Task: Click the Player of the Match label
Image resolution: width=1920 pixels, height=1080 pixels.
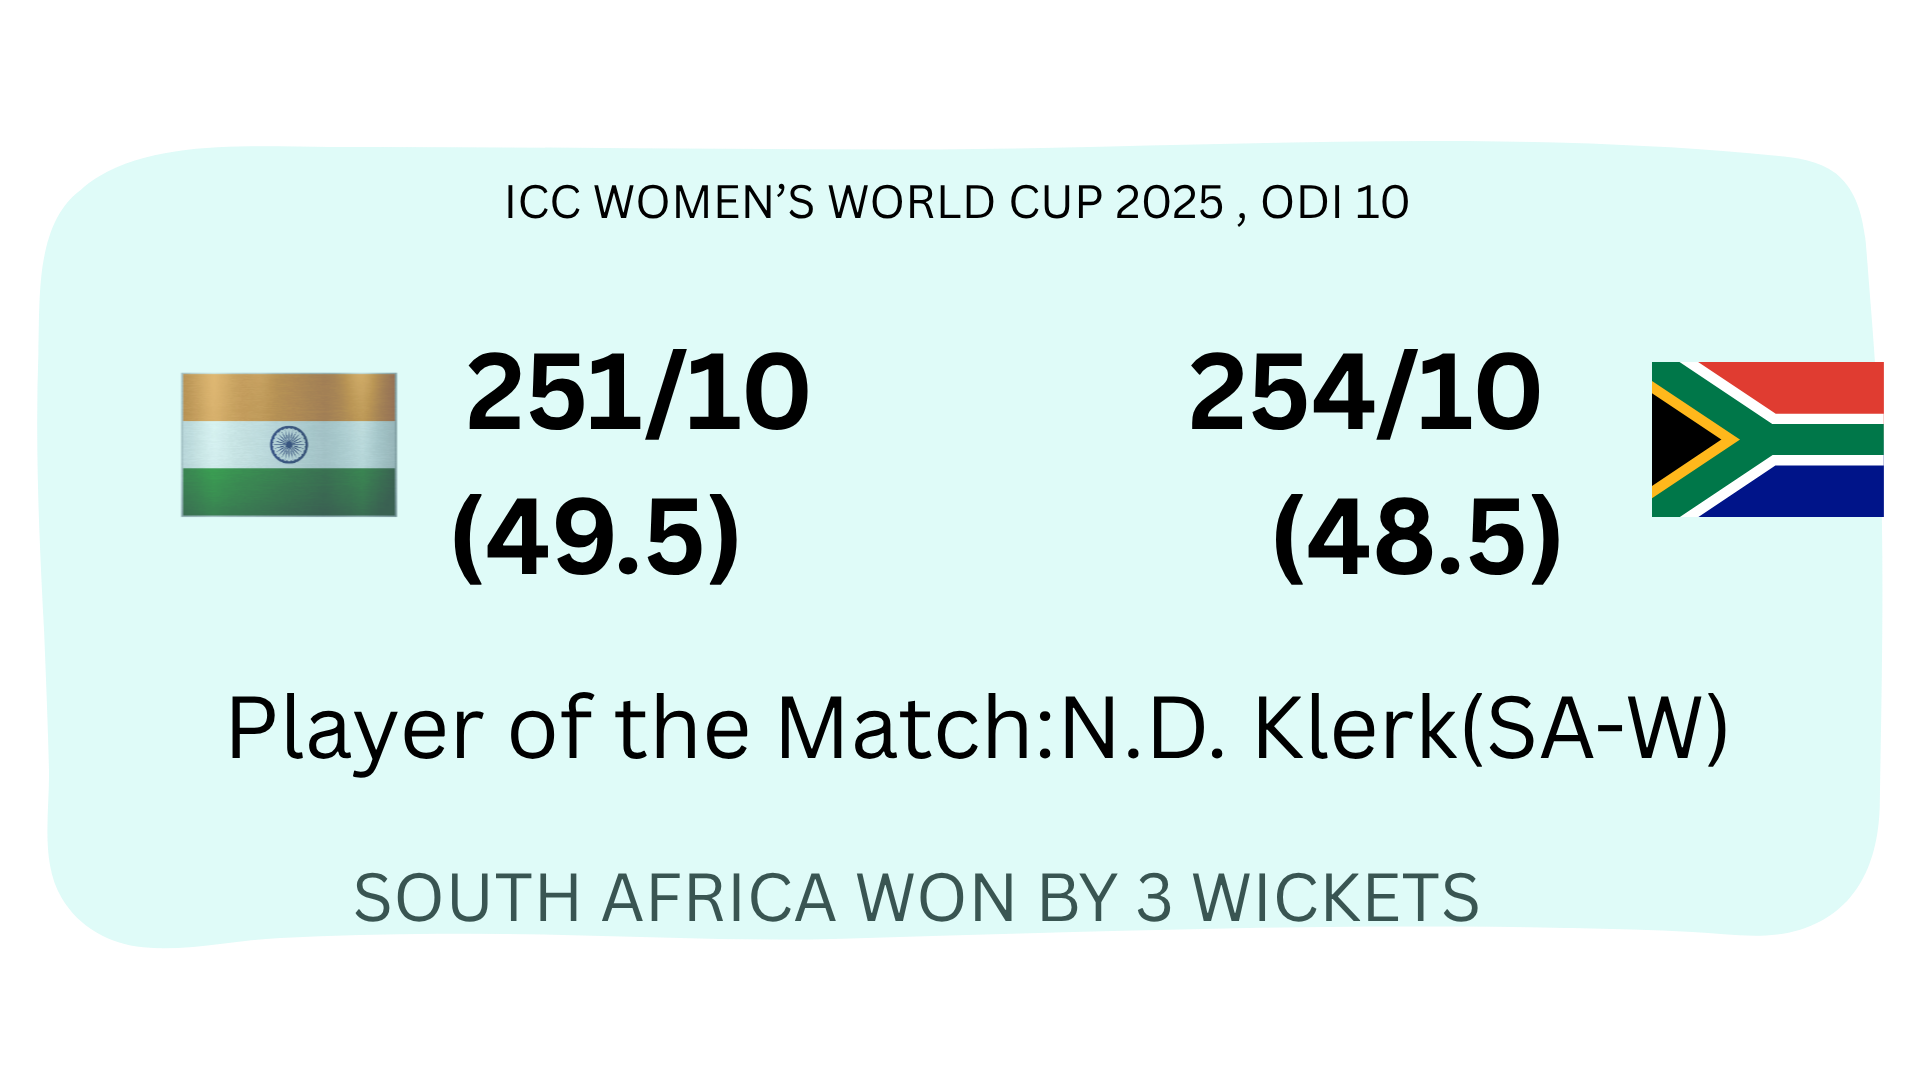Action: [x=638, y=728]
